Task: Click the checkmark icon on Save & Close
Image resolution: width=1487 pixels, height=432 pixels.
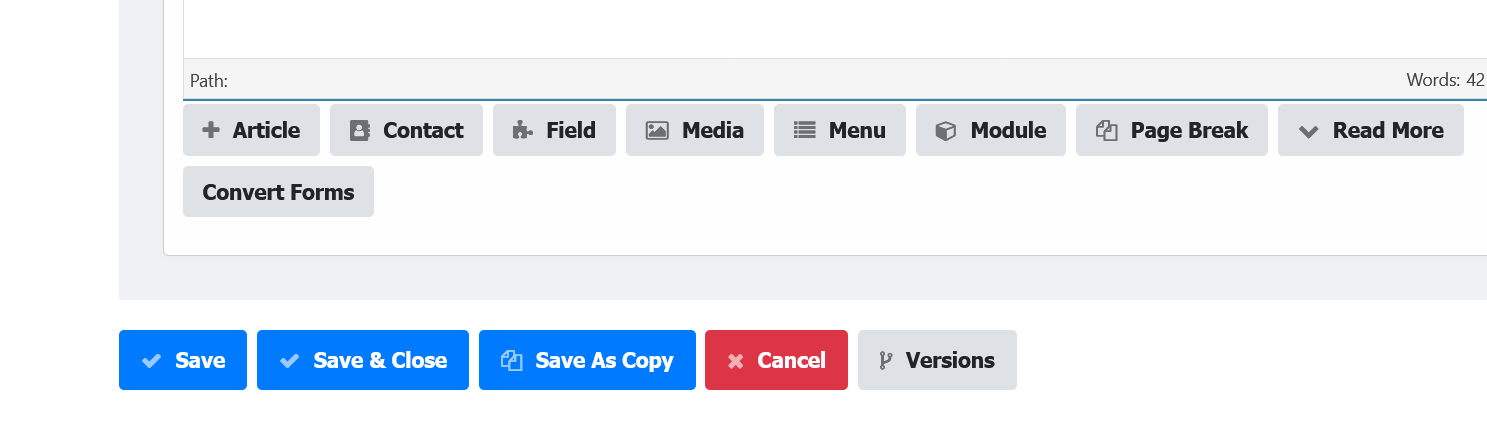Action: (x=289, y=360)
